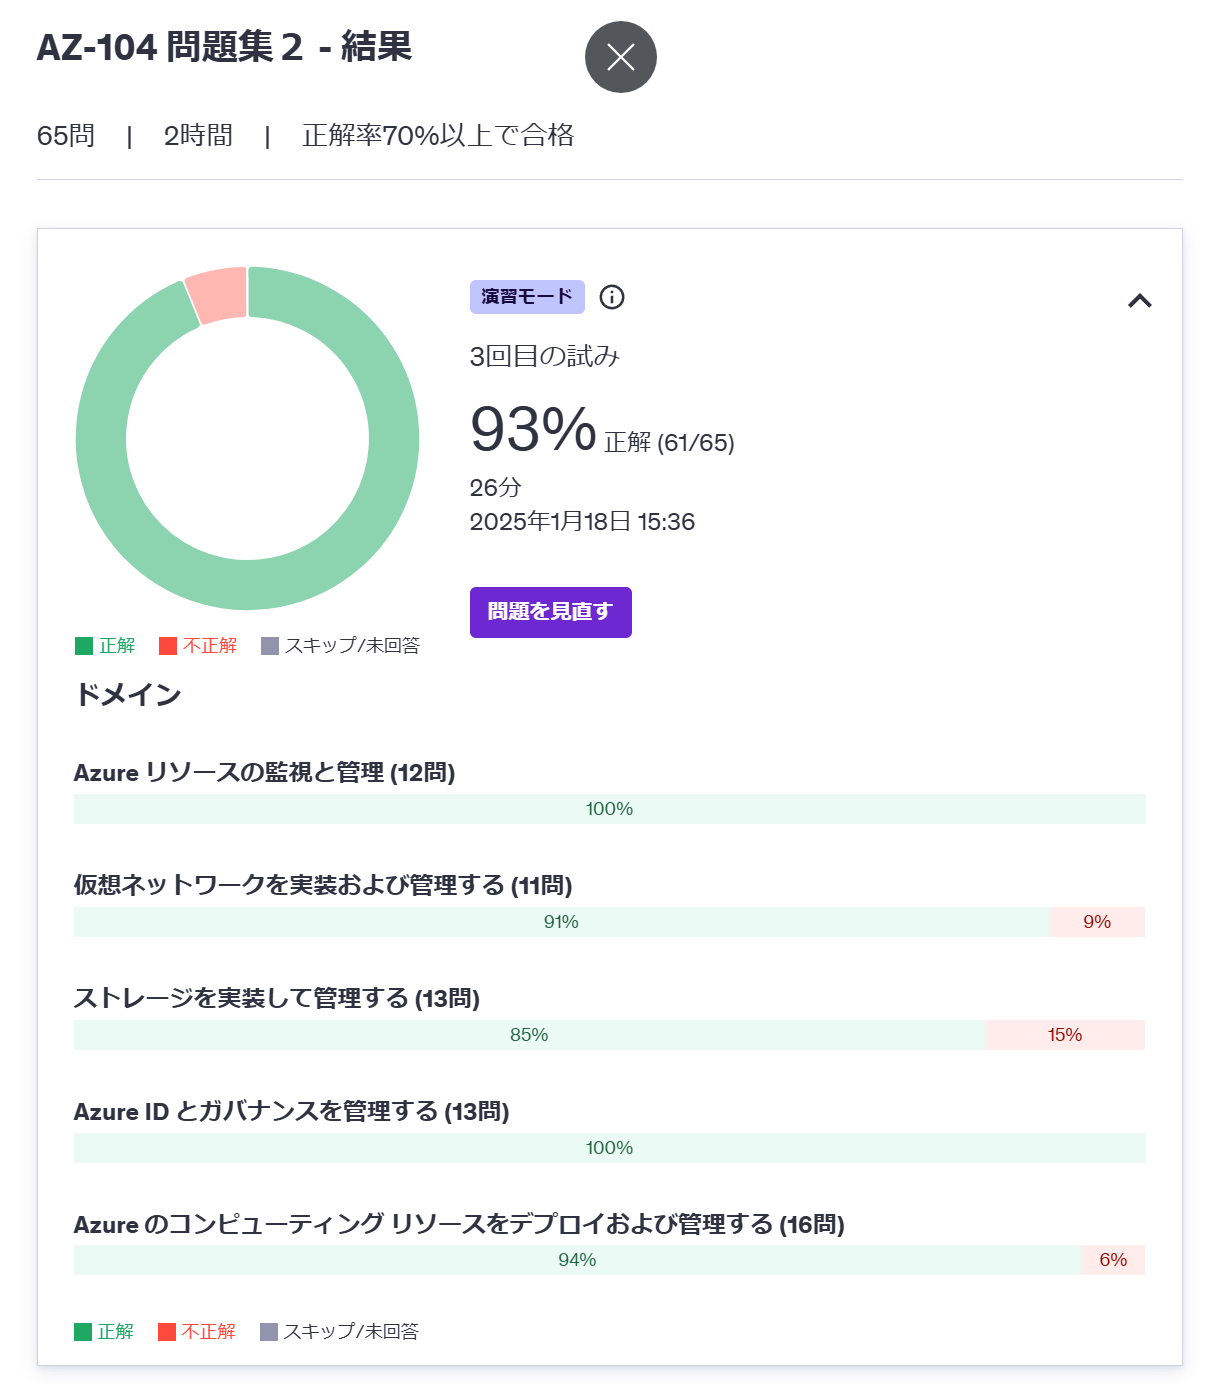Click the red 不正解 legend swatch under chart
This screenshot has width=1207, height=1384.
point(168,646)
